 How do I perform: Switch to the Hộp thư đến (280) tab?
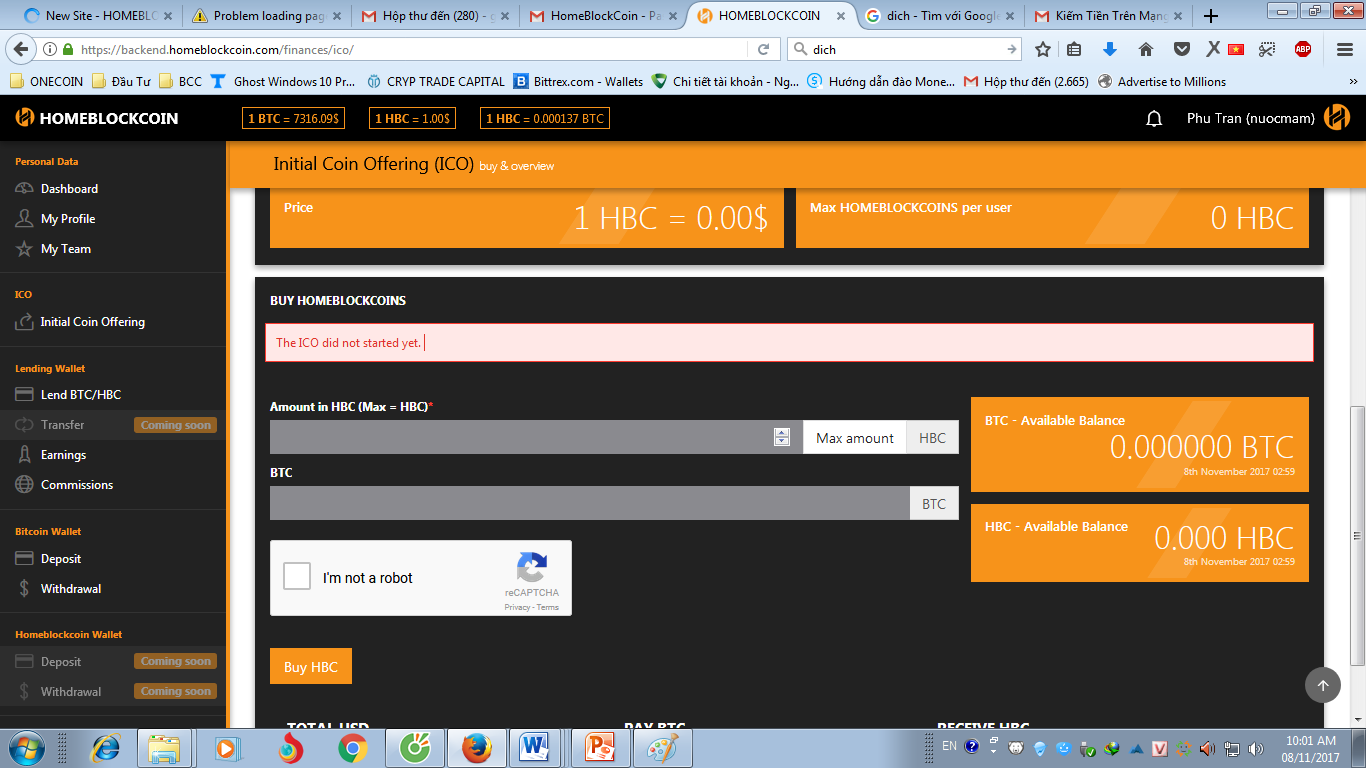click(437, 16)
